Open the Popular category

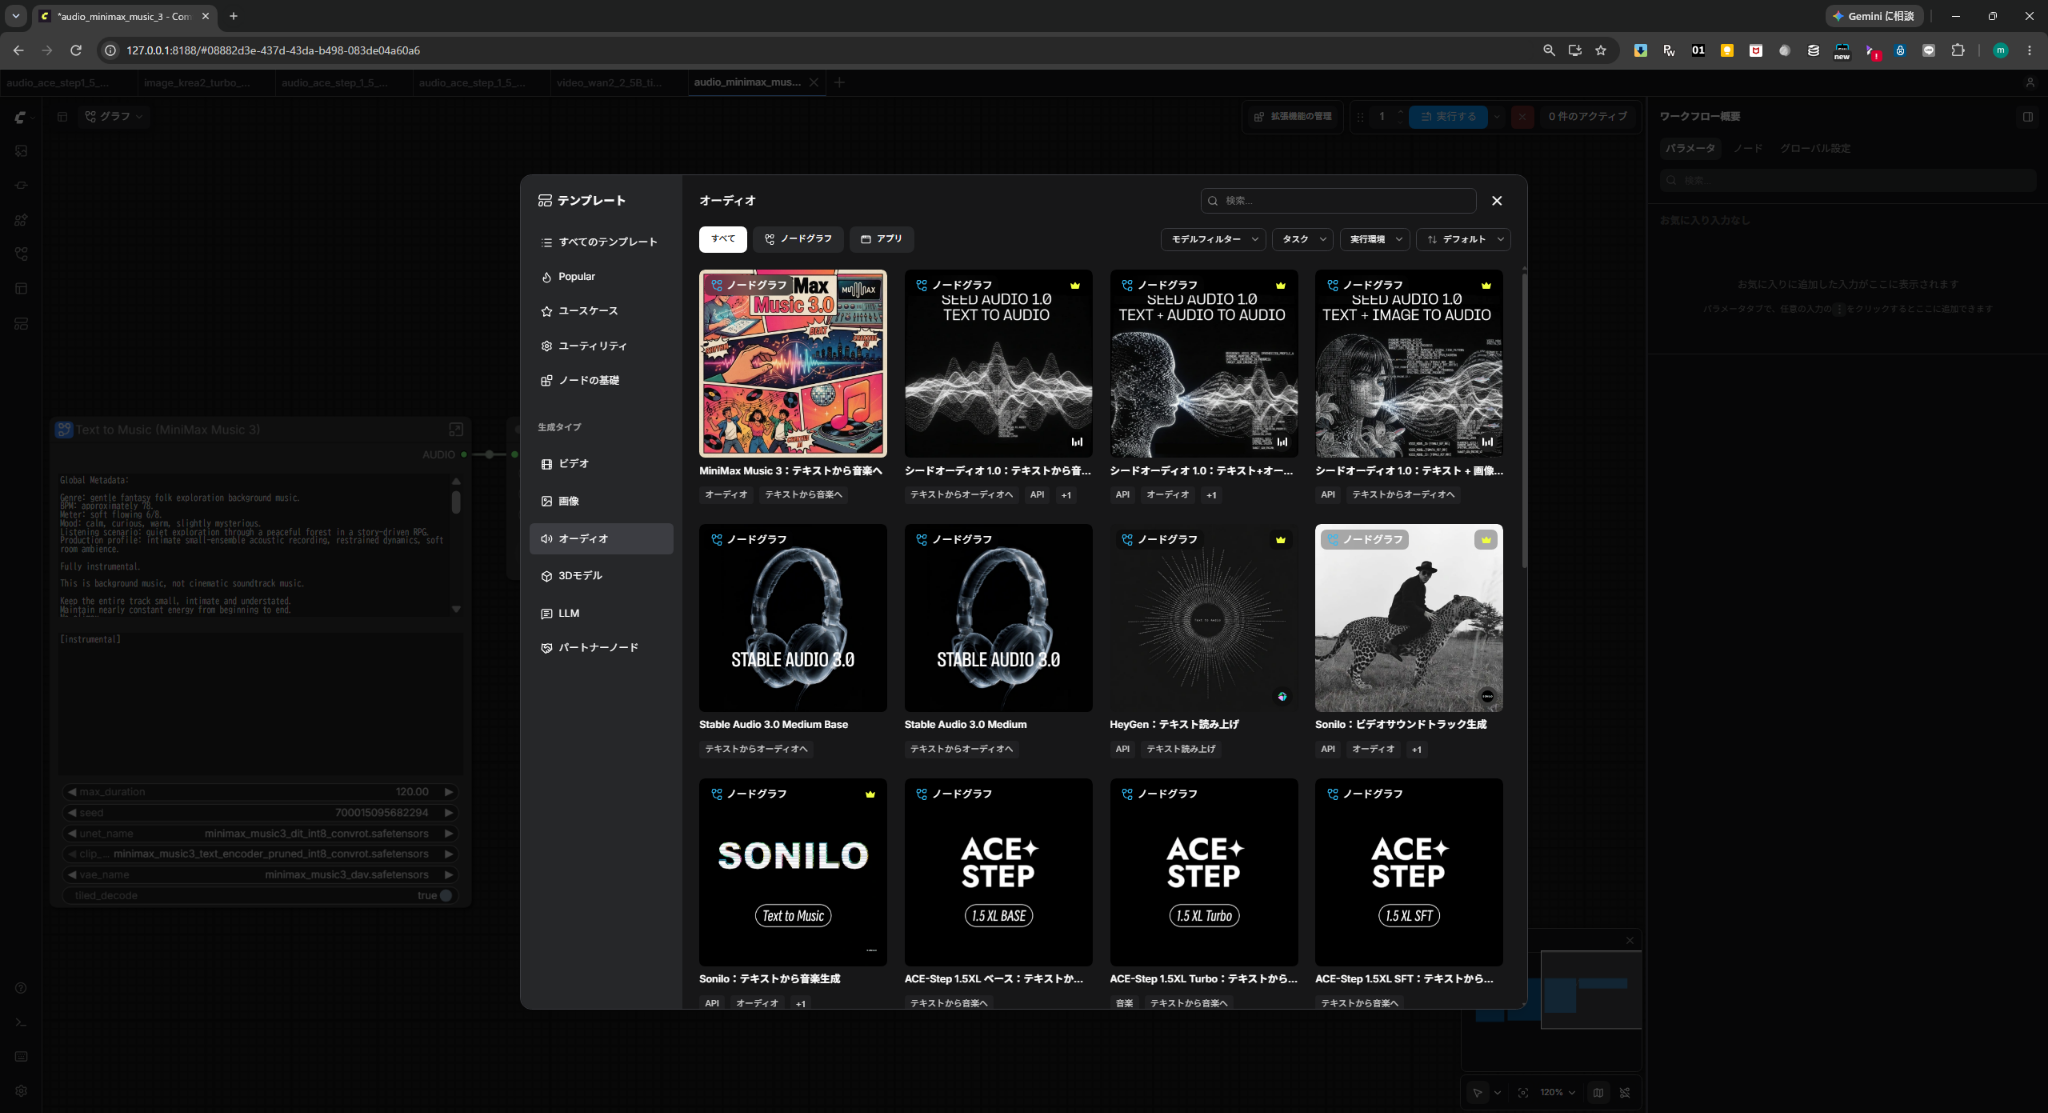(601, 277)
